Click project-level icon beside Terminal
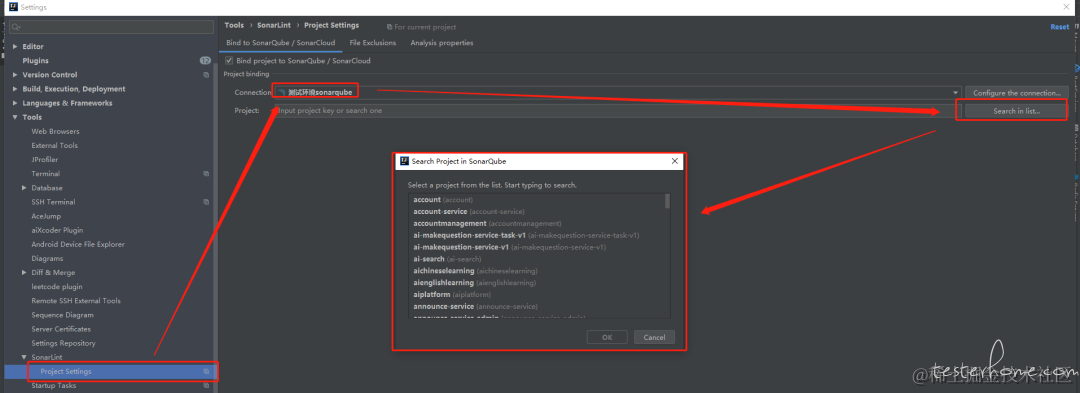 pyautogui.click(x=206, y=174)
